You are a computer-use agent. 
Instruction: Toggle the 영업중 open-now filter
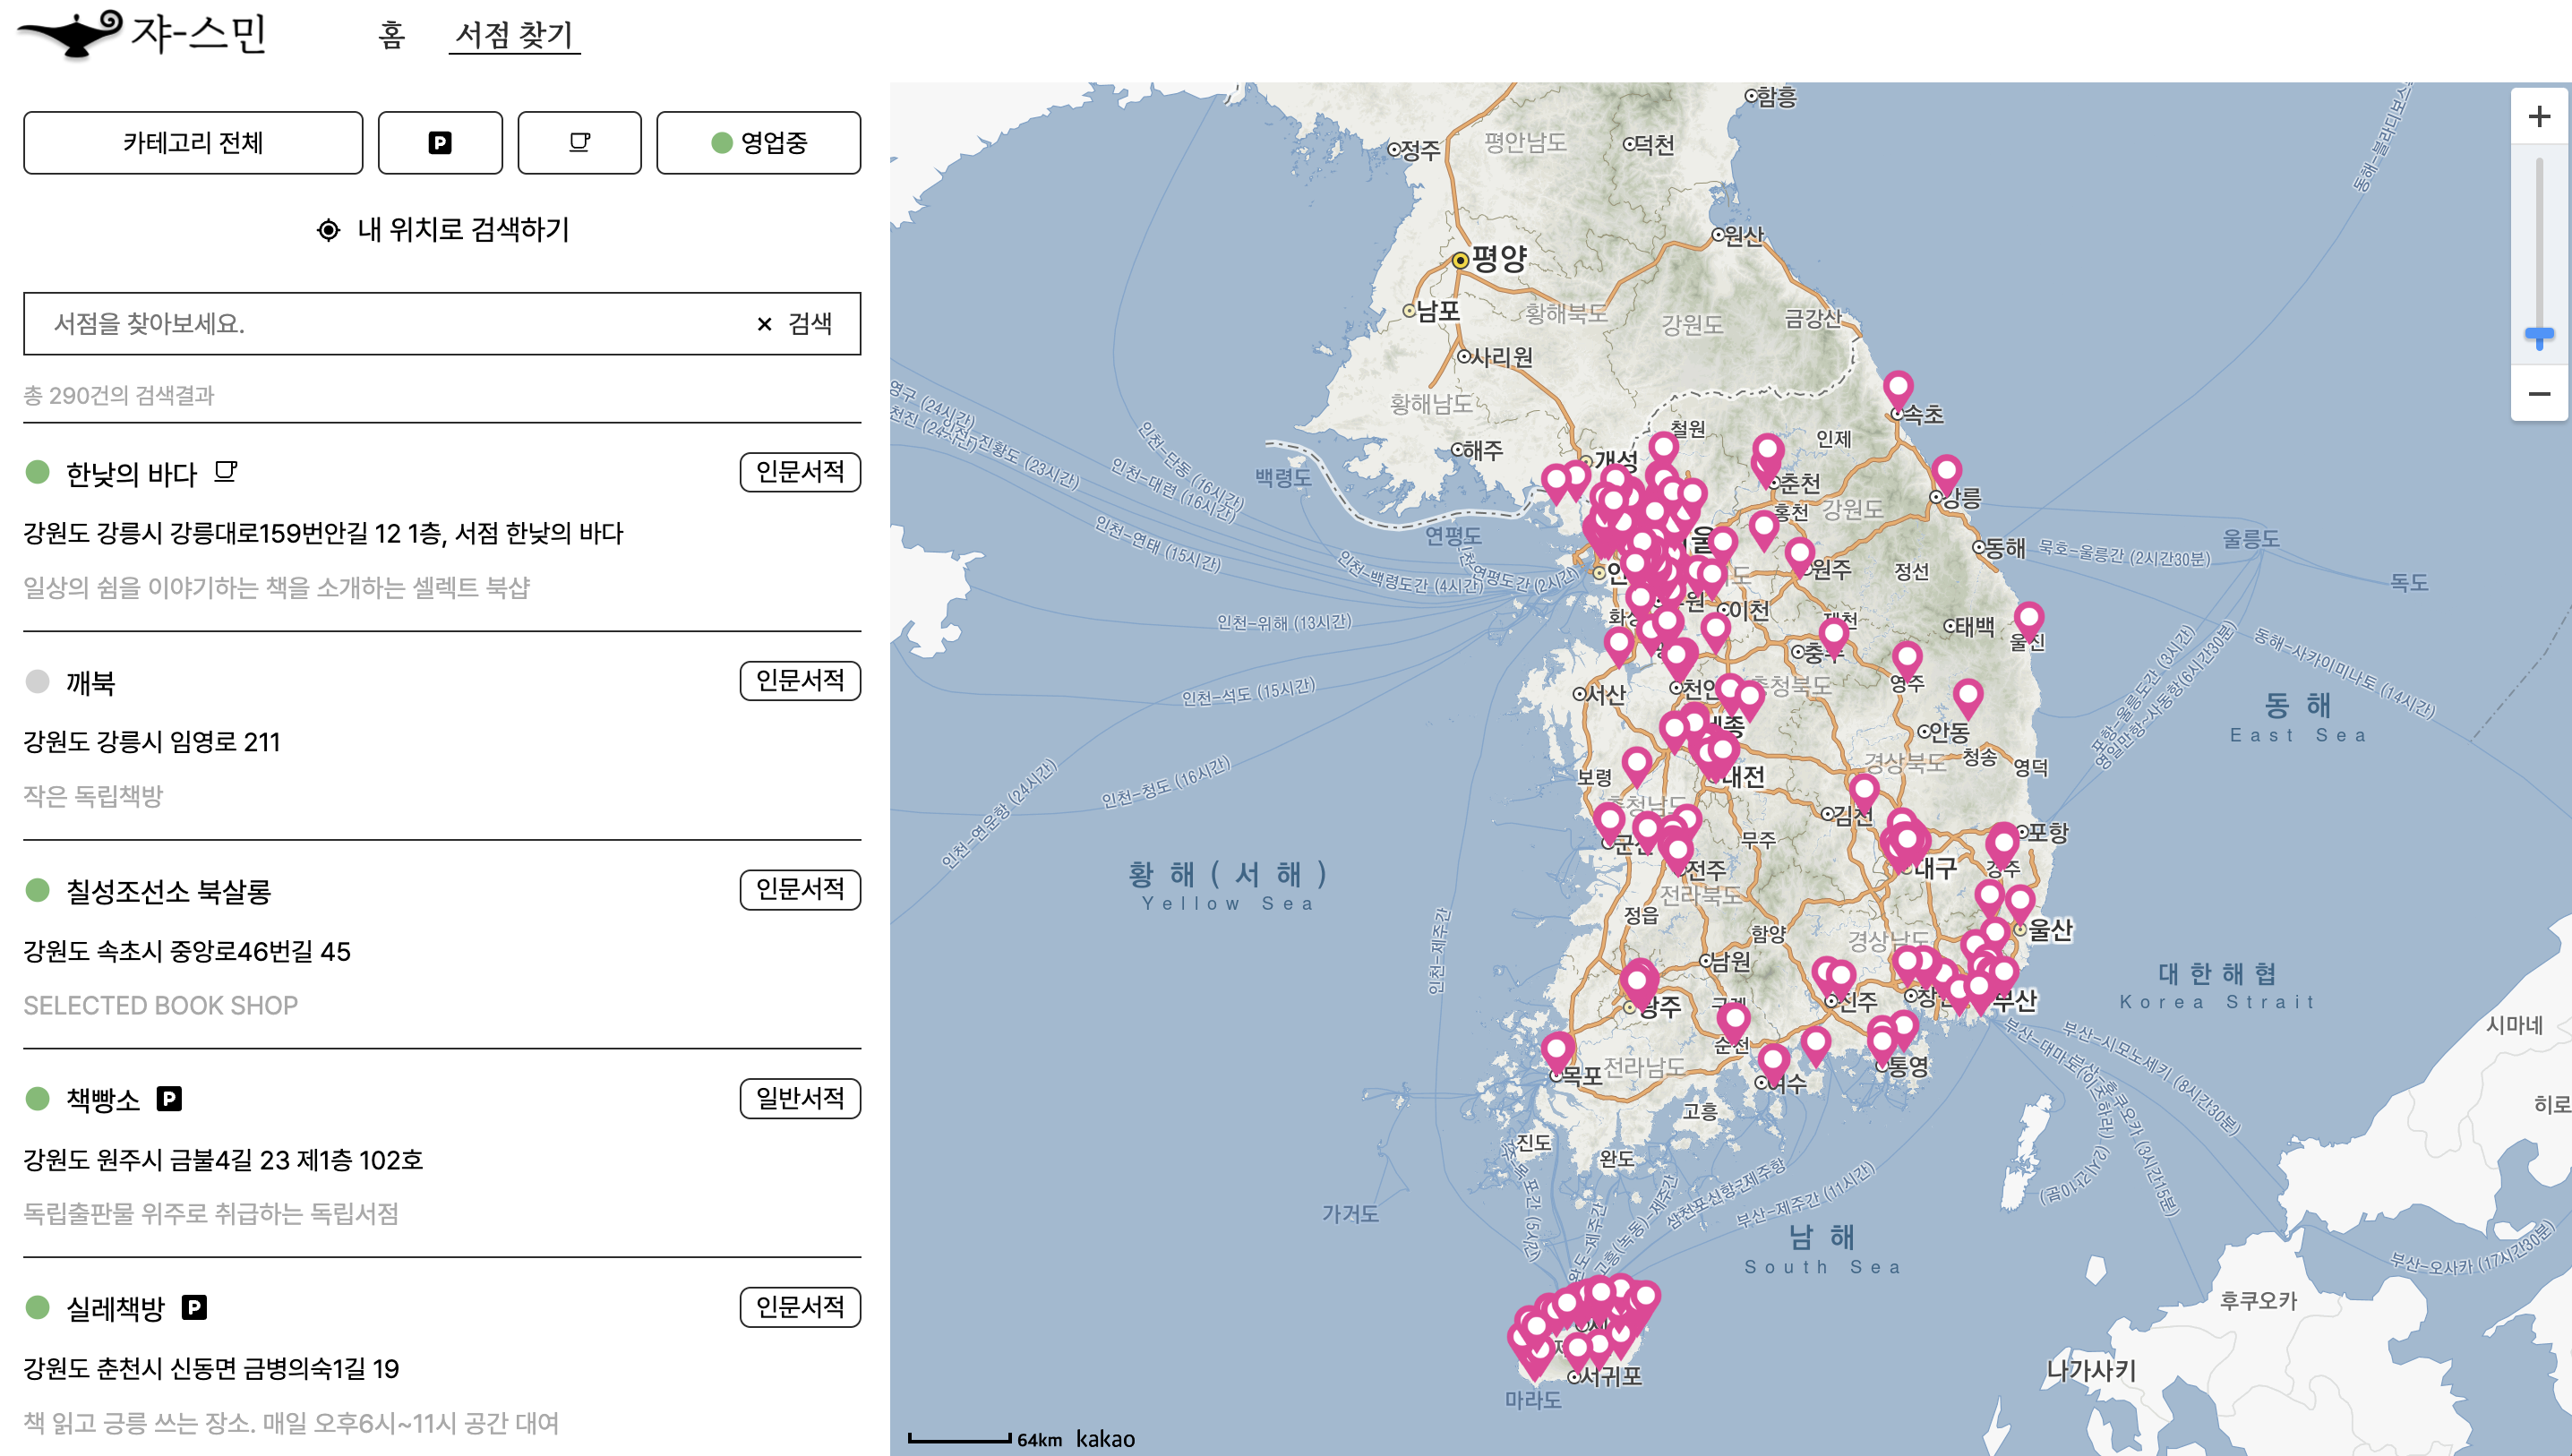758,143
